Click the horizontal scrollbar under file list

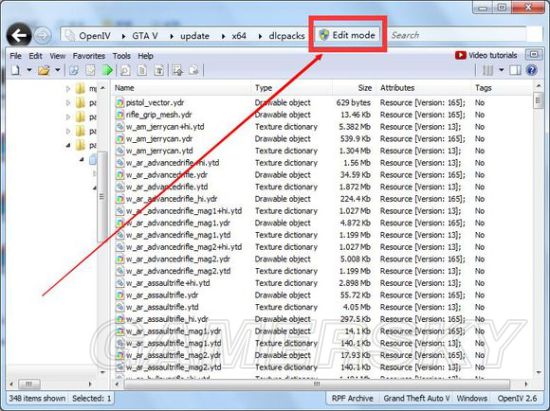point(317,384)
